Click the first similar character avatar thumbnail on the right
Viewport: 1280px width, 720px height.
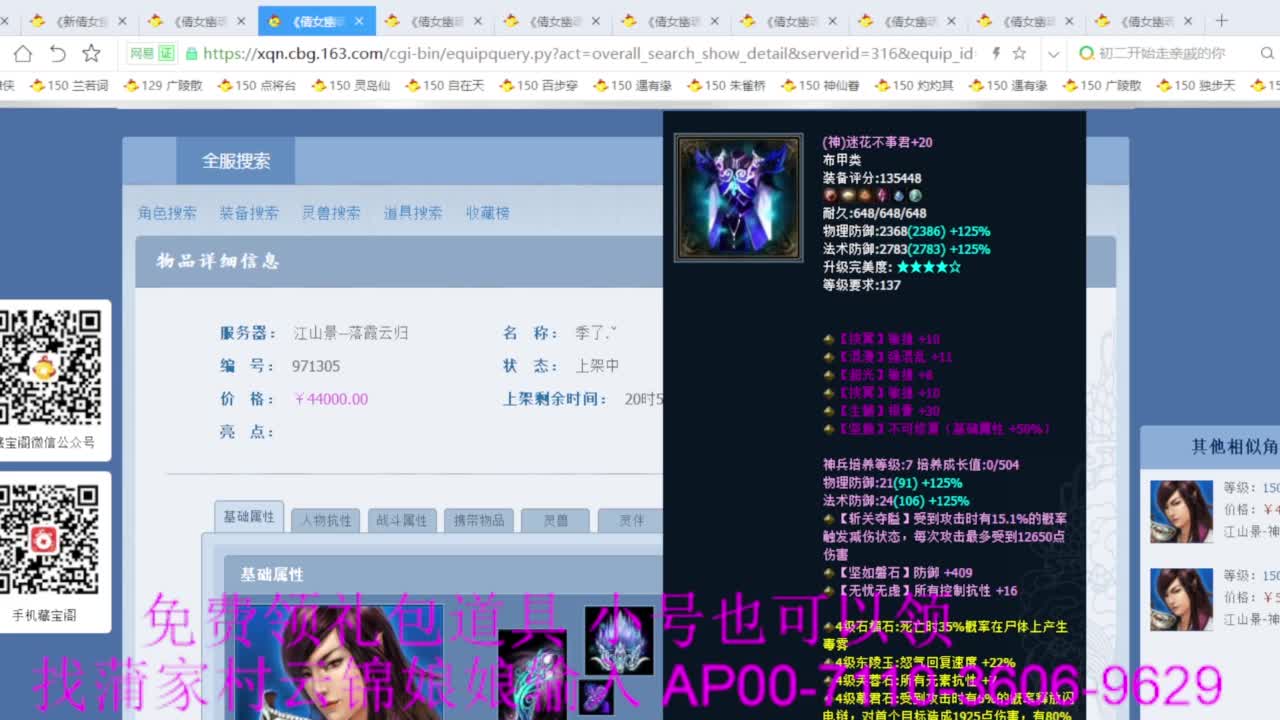coord(1181,511)
